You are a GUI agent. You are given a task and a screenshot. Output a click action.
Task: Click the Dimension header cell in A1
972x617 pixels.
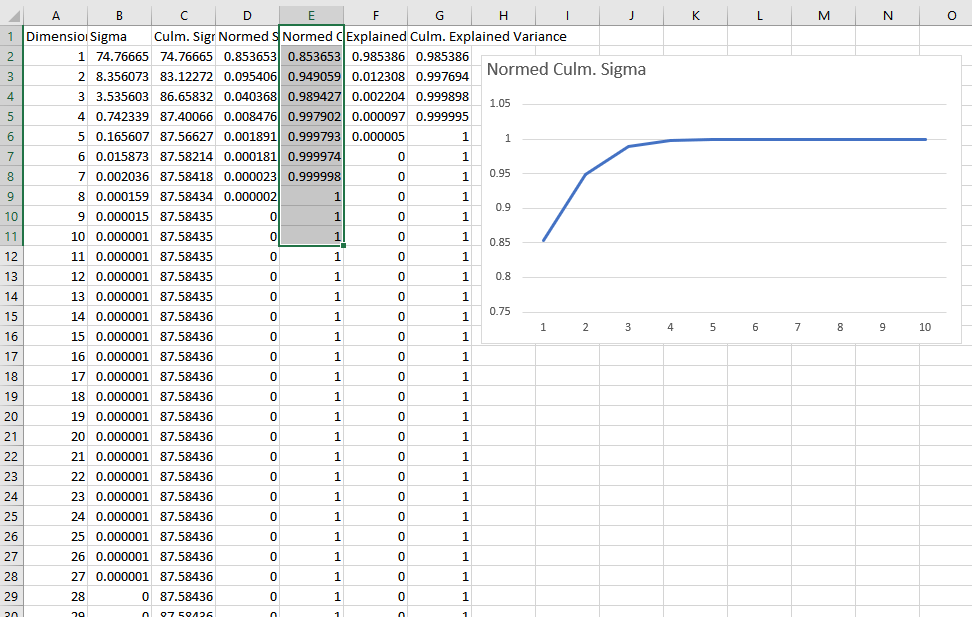pos(55,36)
